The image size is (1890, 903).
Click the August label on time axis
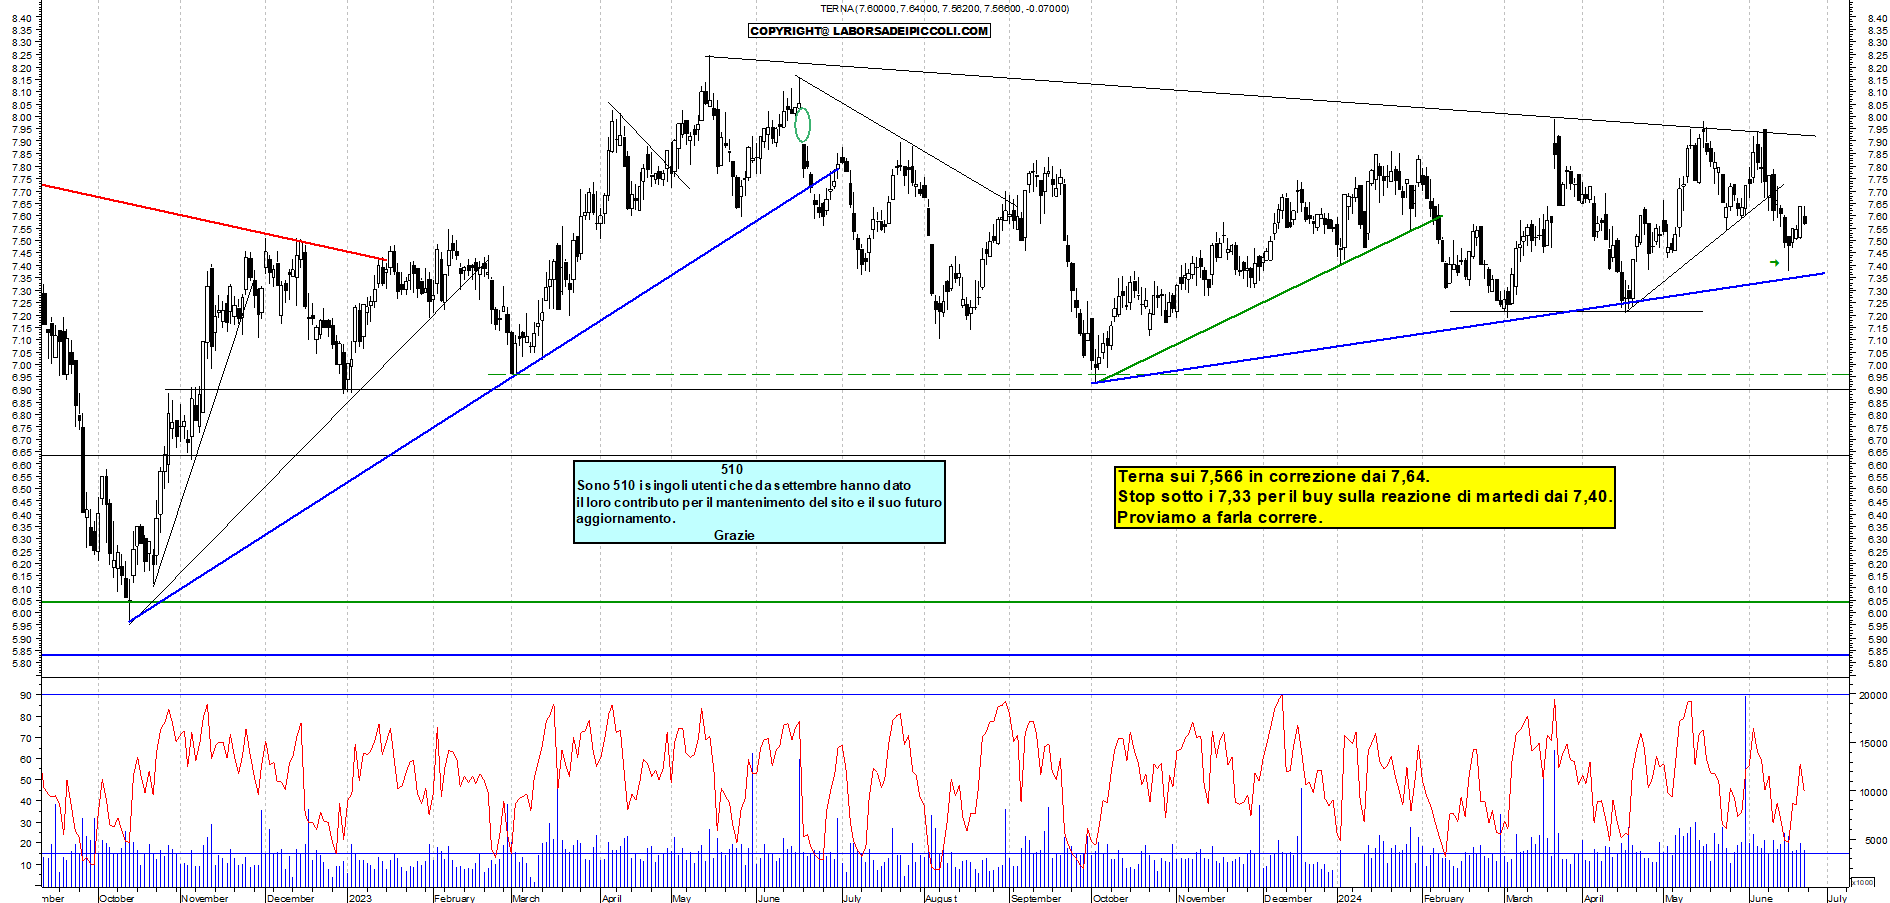pos(941,898)
